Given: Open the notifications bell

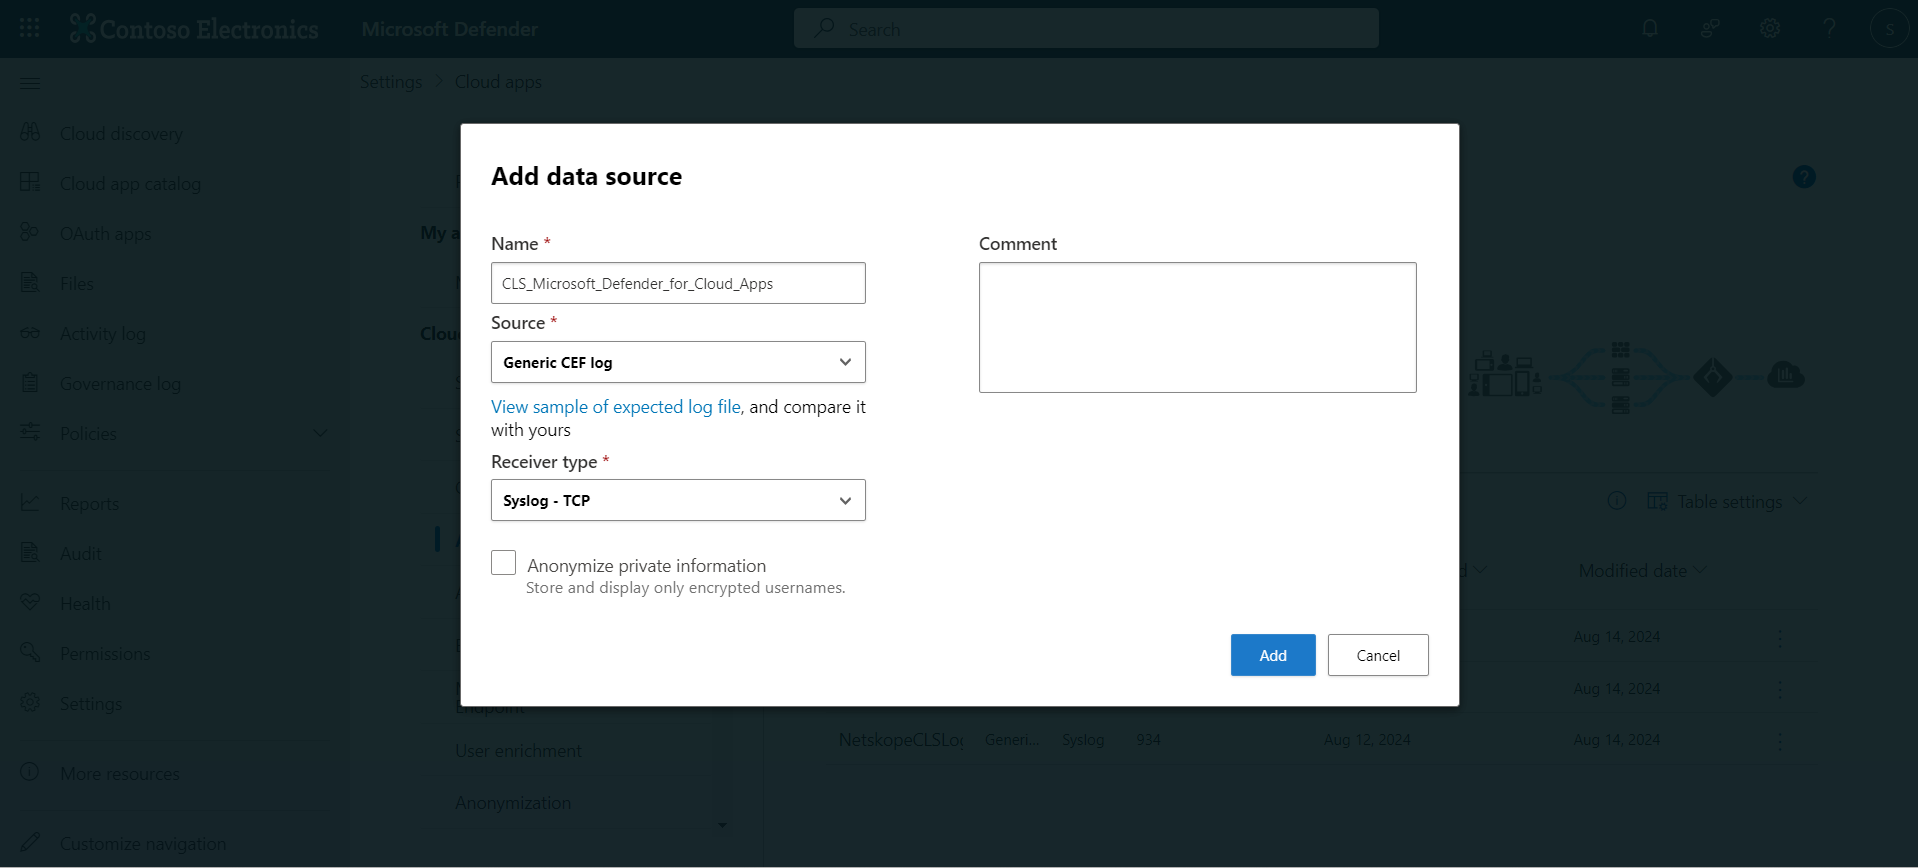Looking at the screenshot, I should pyautogui.click(x=1650, y=28).
